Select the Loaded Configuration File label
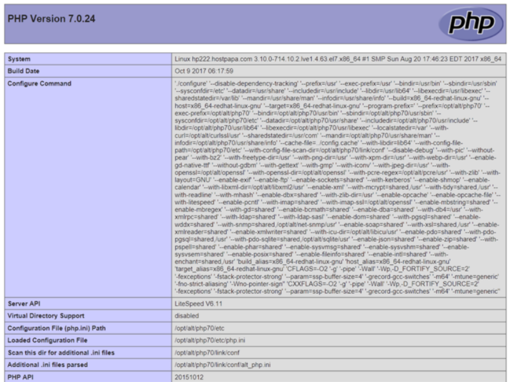The height and width of the screenshot is (382, 510). (47, 340)
